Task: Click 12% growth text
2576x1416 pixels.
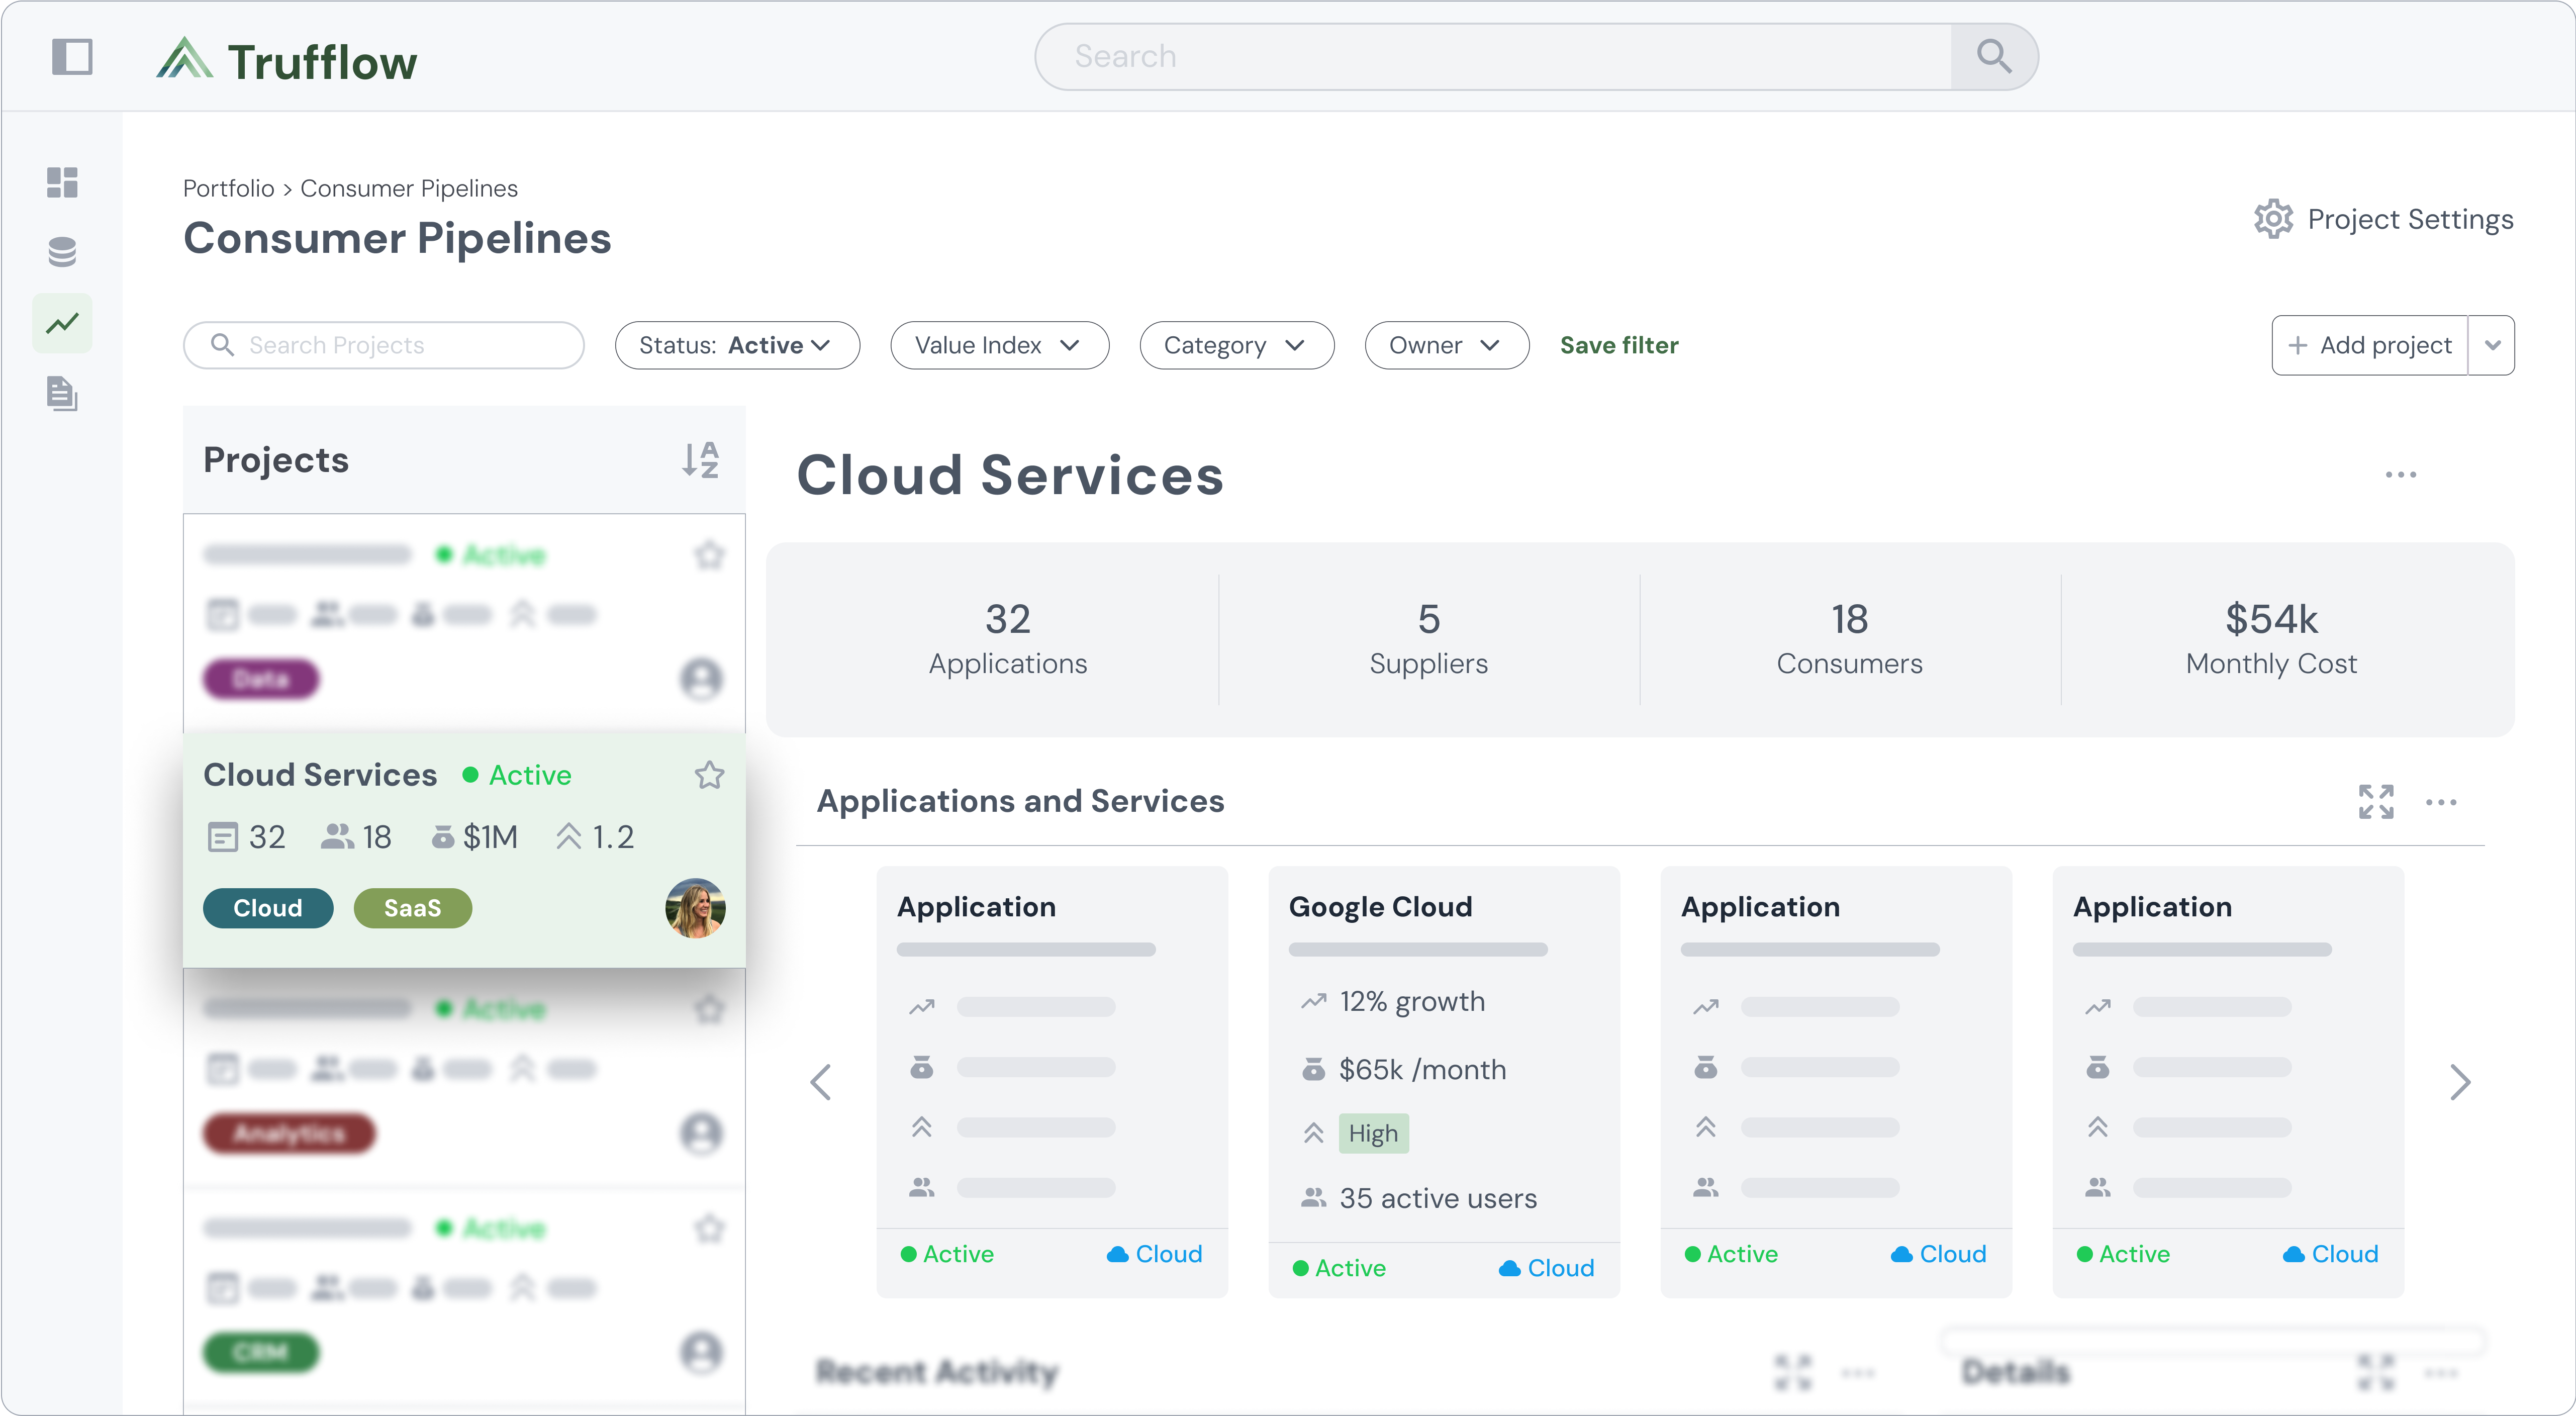Action: (x=1412, y=1001)
